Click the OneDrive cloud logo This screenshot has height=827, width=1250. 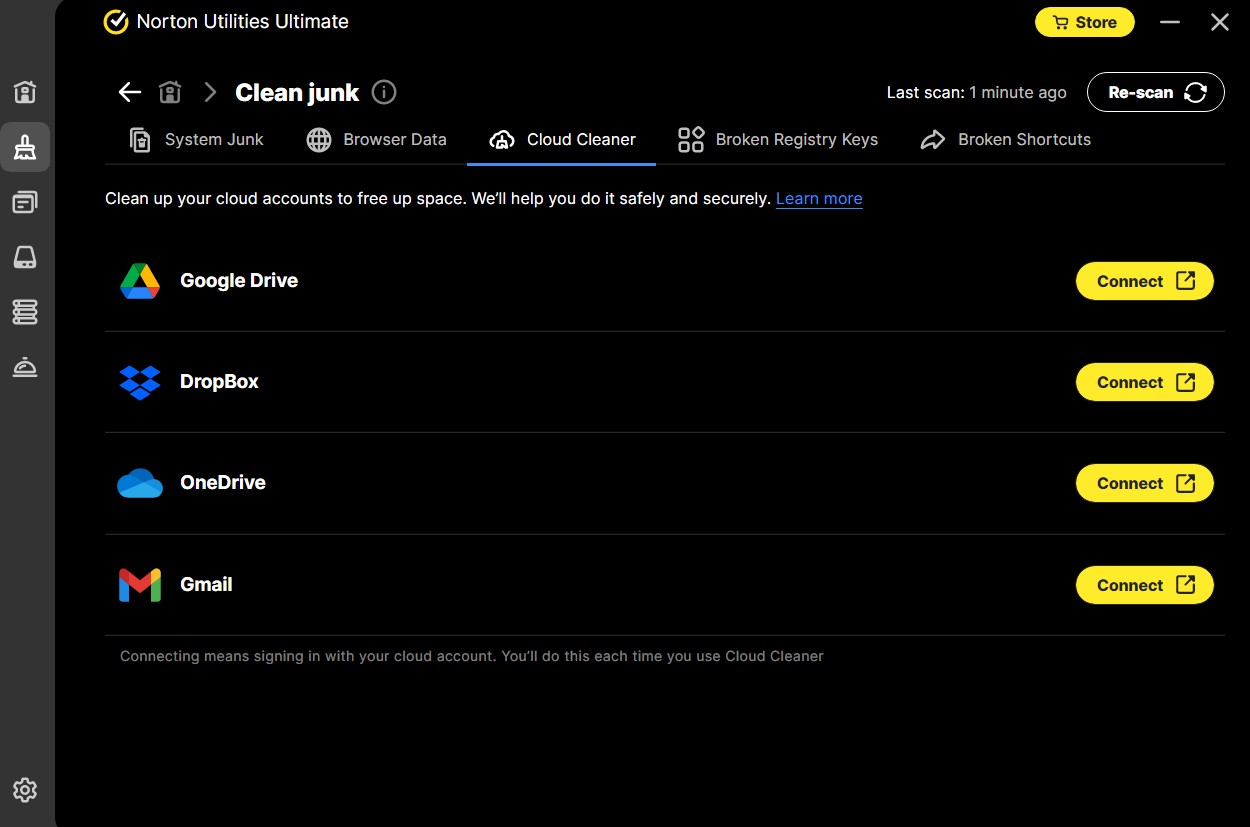[140, 483]
